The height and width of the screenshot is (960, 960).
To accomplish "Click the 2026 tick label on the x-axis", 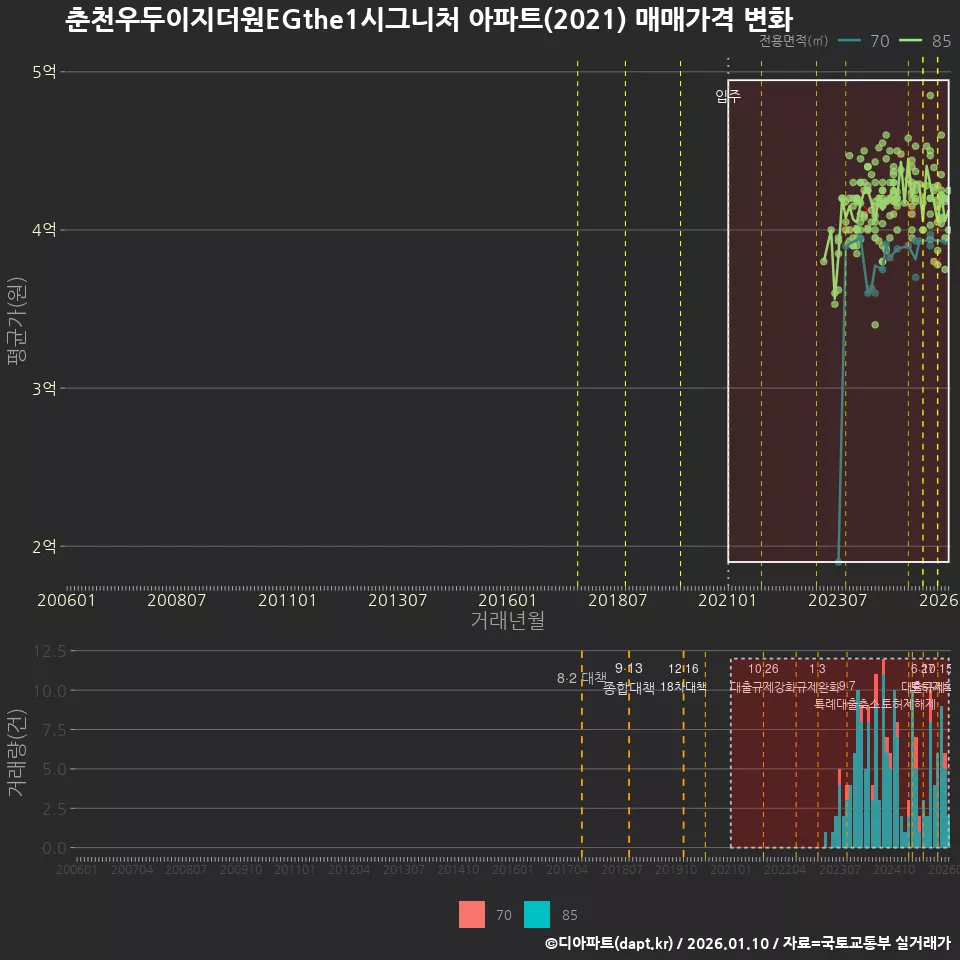I will [x=939, y=600].
